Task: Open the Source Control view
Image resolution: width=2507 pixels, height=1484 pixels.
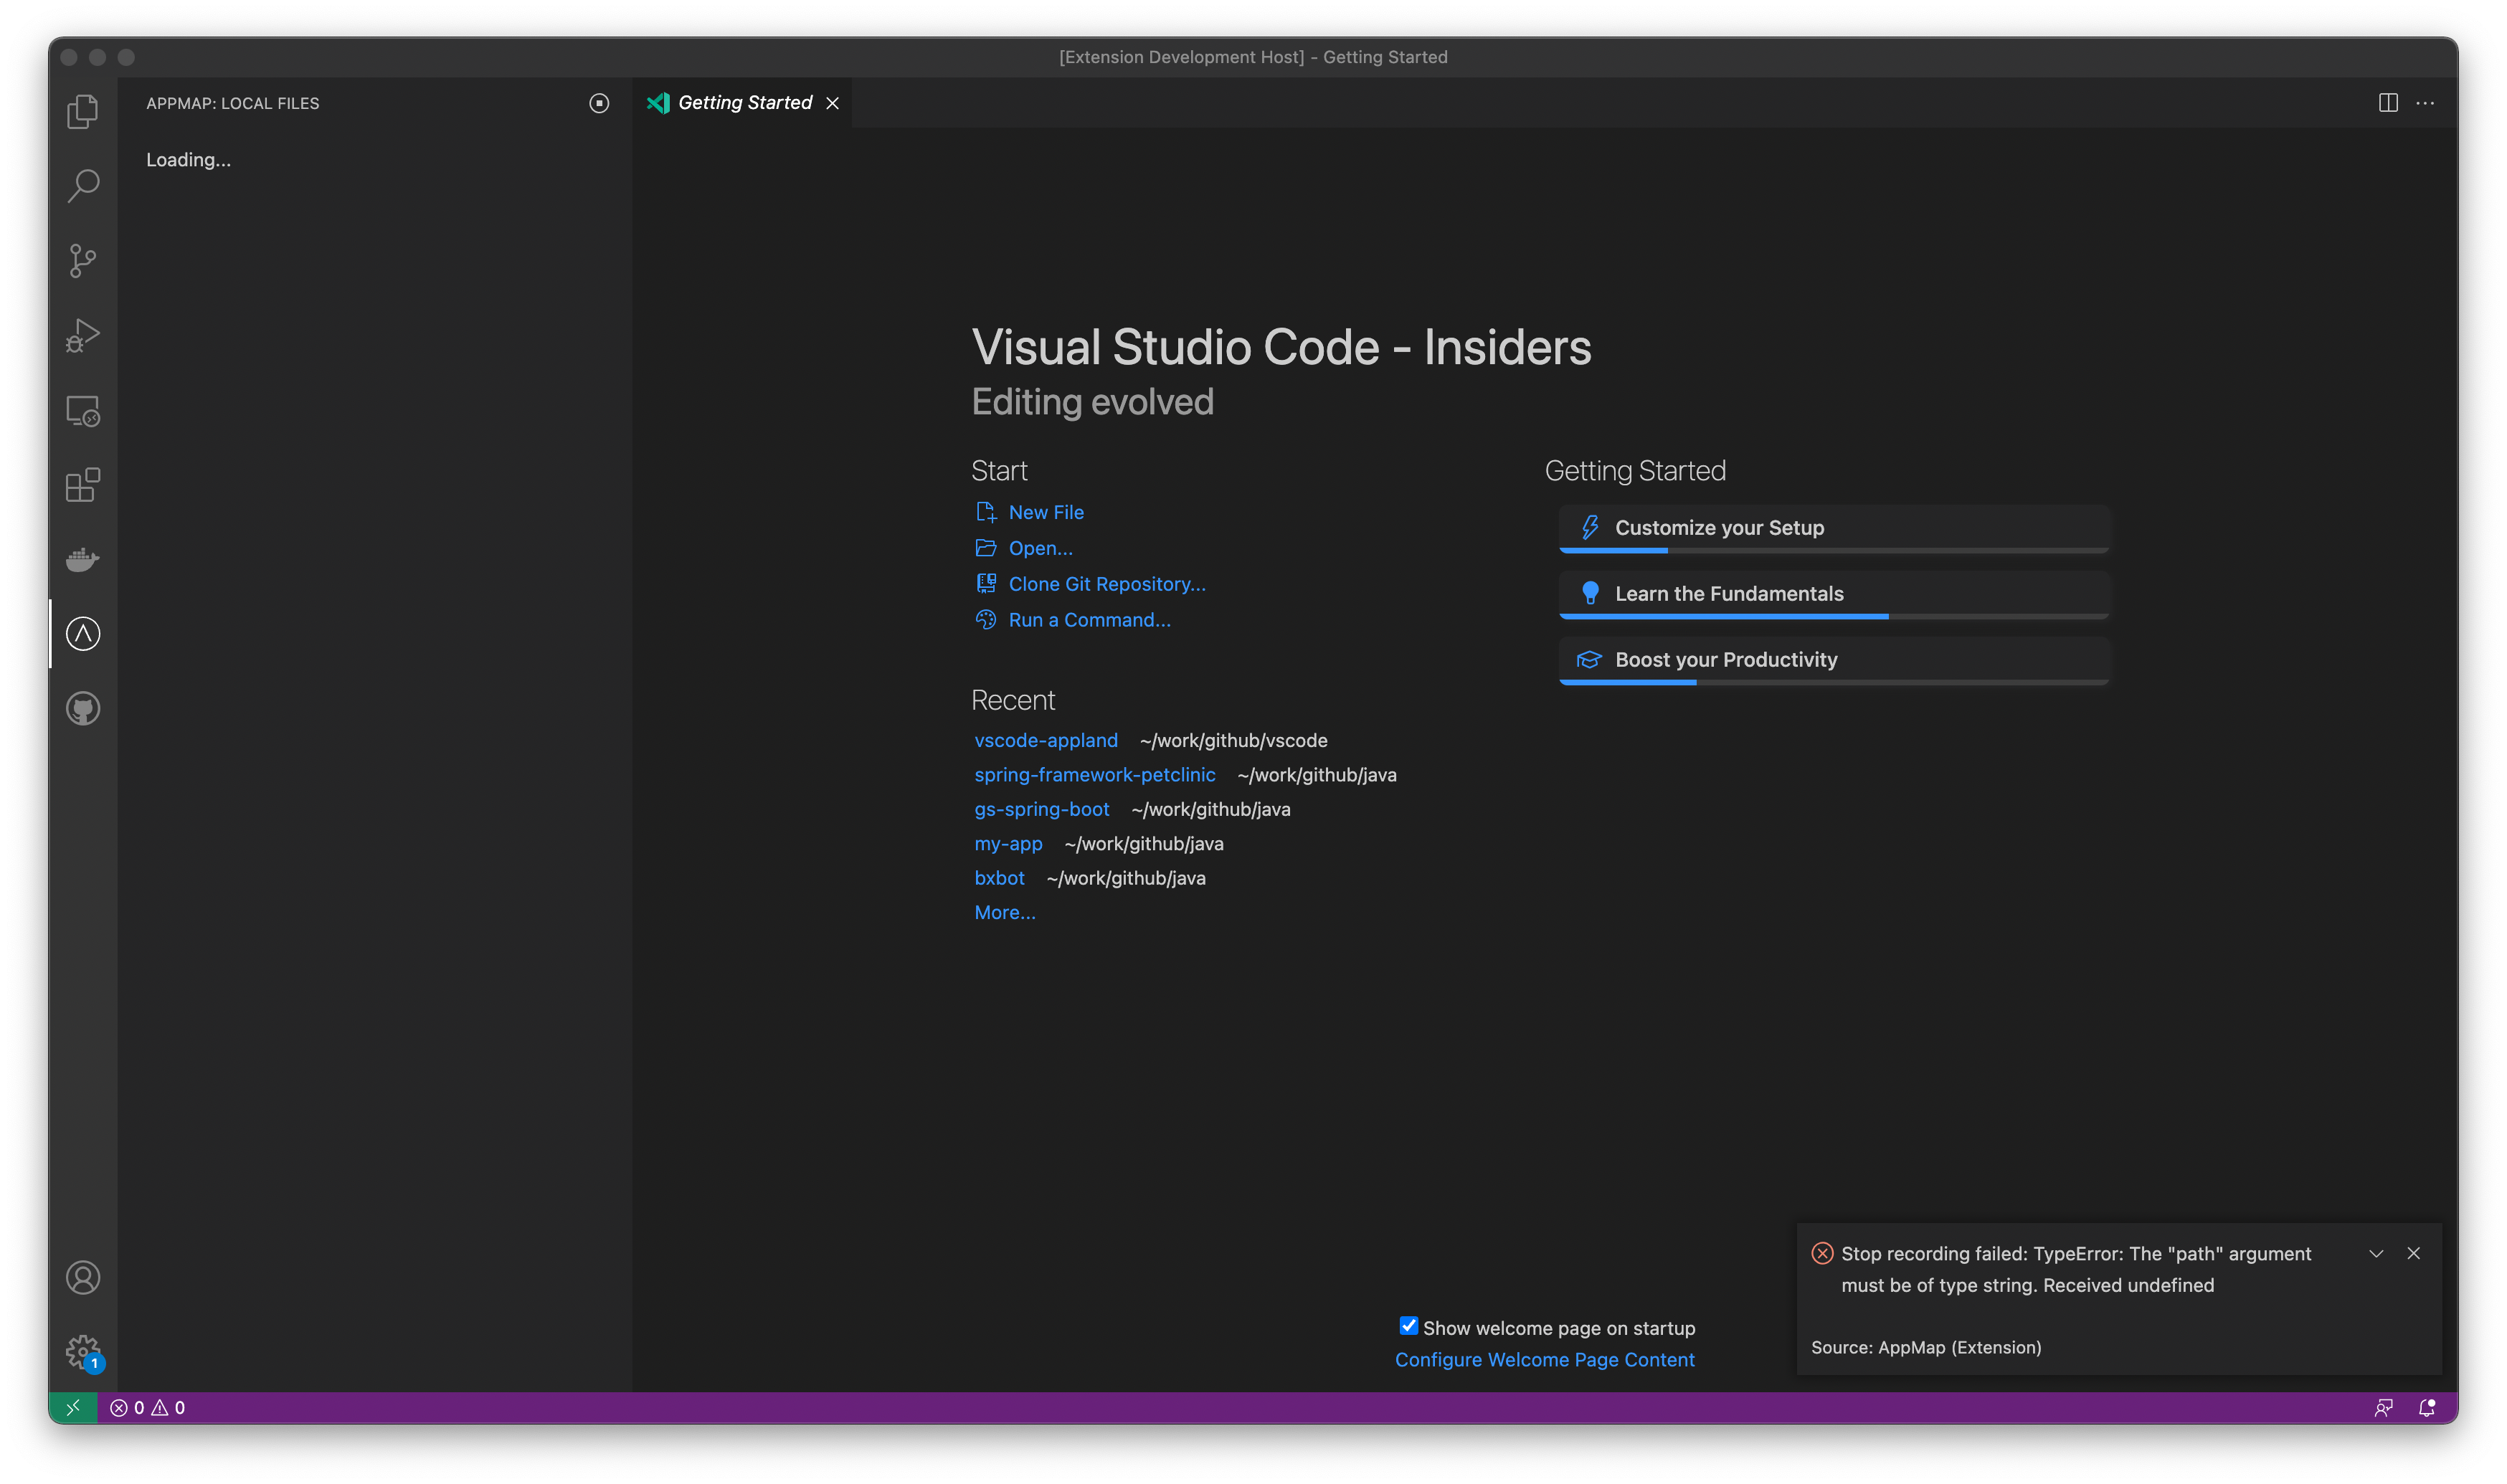Action: point(83,260)
